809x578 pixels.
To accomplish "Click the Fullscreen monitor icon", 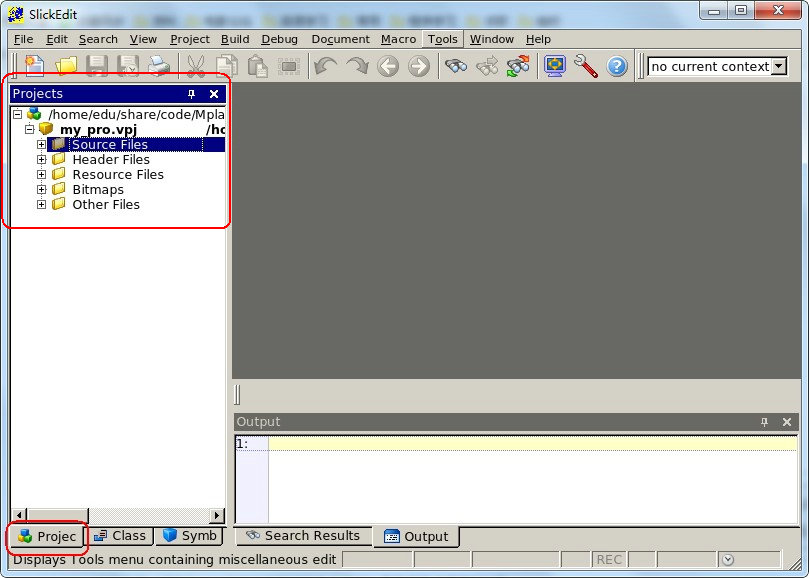I will tap(555, 66).
